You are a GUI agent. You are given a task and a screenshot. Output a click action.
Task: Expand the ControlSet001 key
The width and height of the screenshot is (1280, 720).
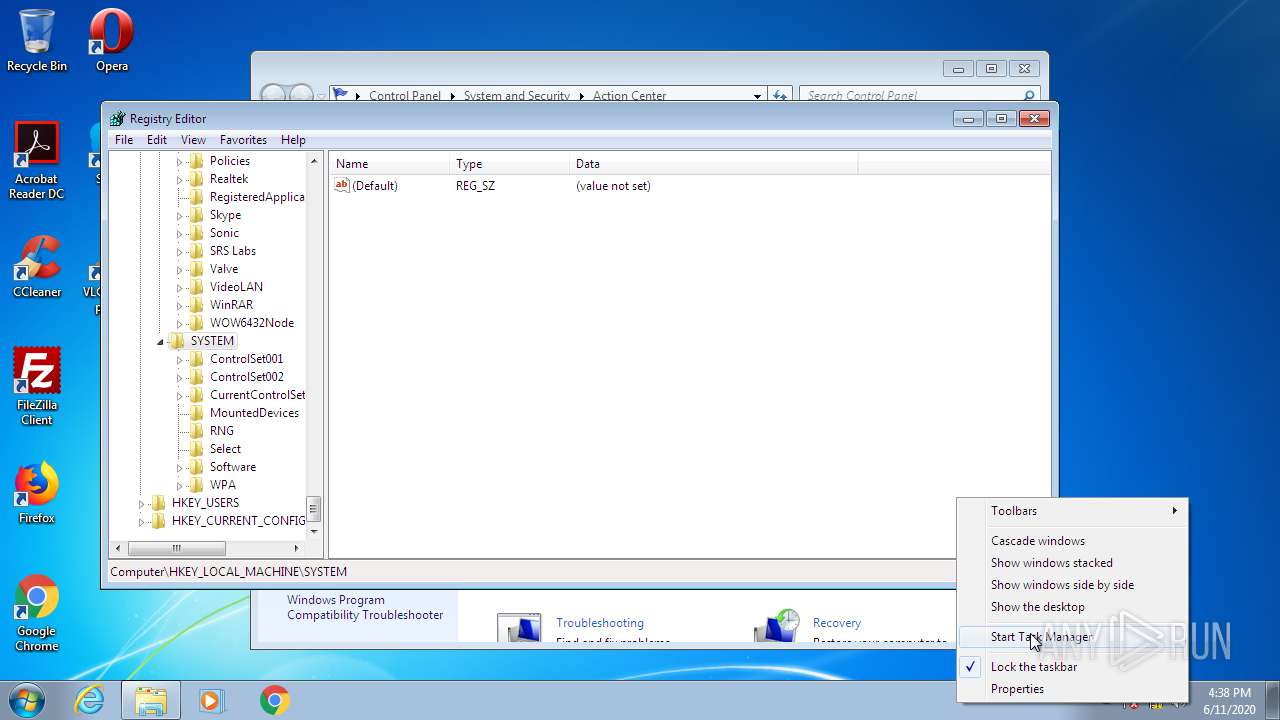click(180, 359)
